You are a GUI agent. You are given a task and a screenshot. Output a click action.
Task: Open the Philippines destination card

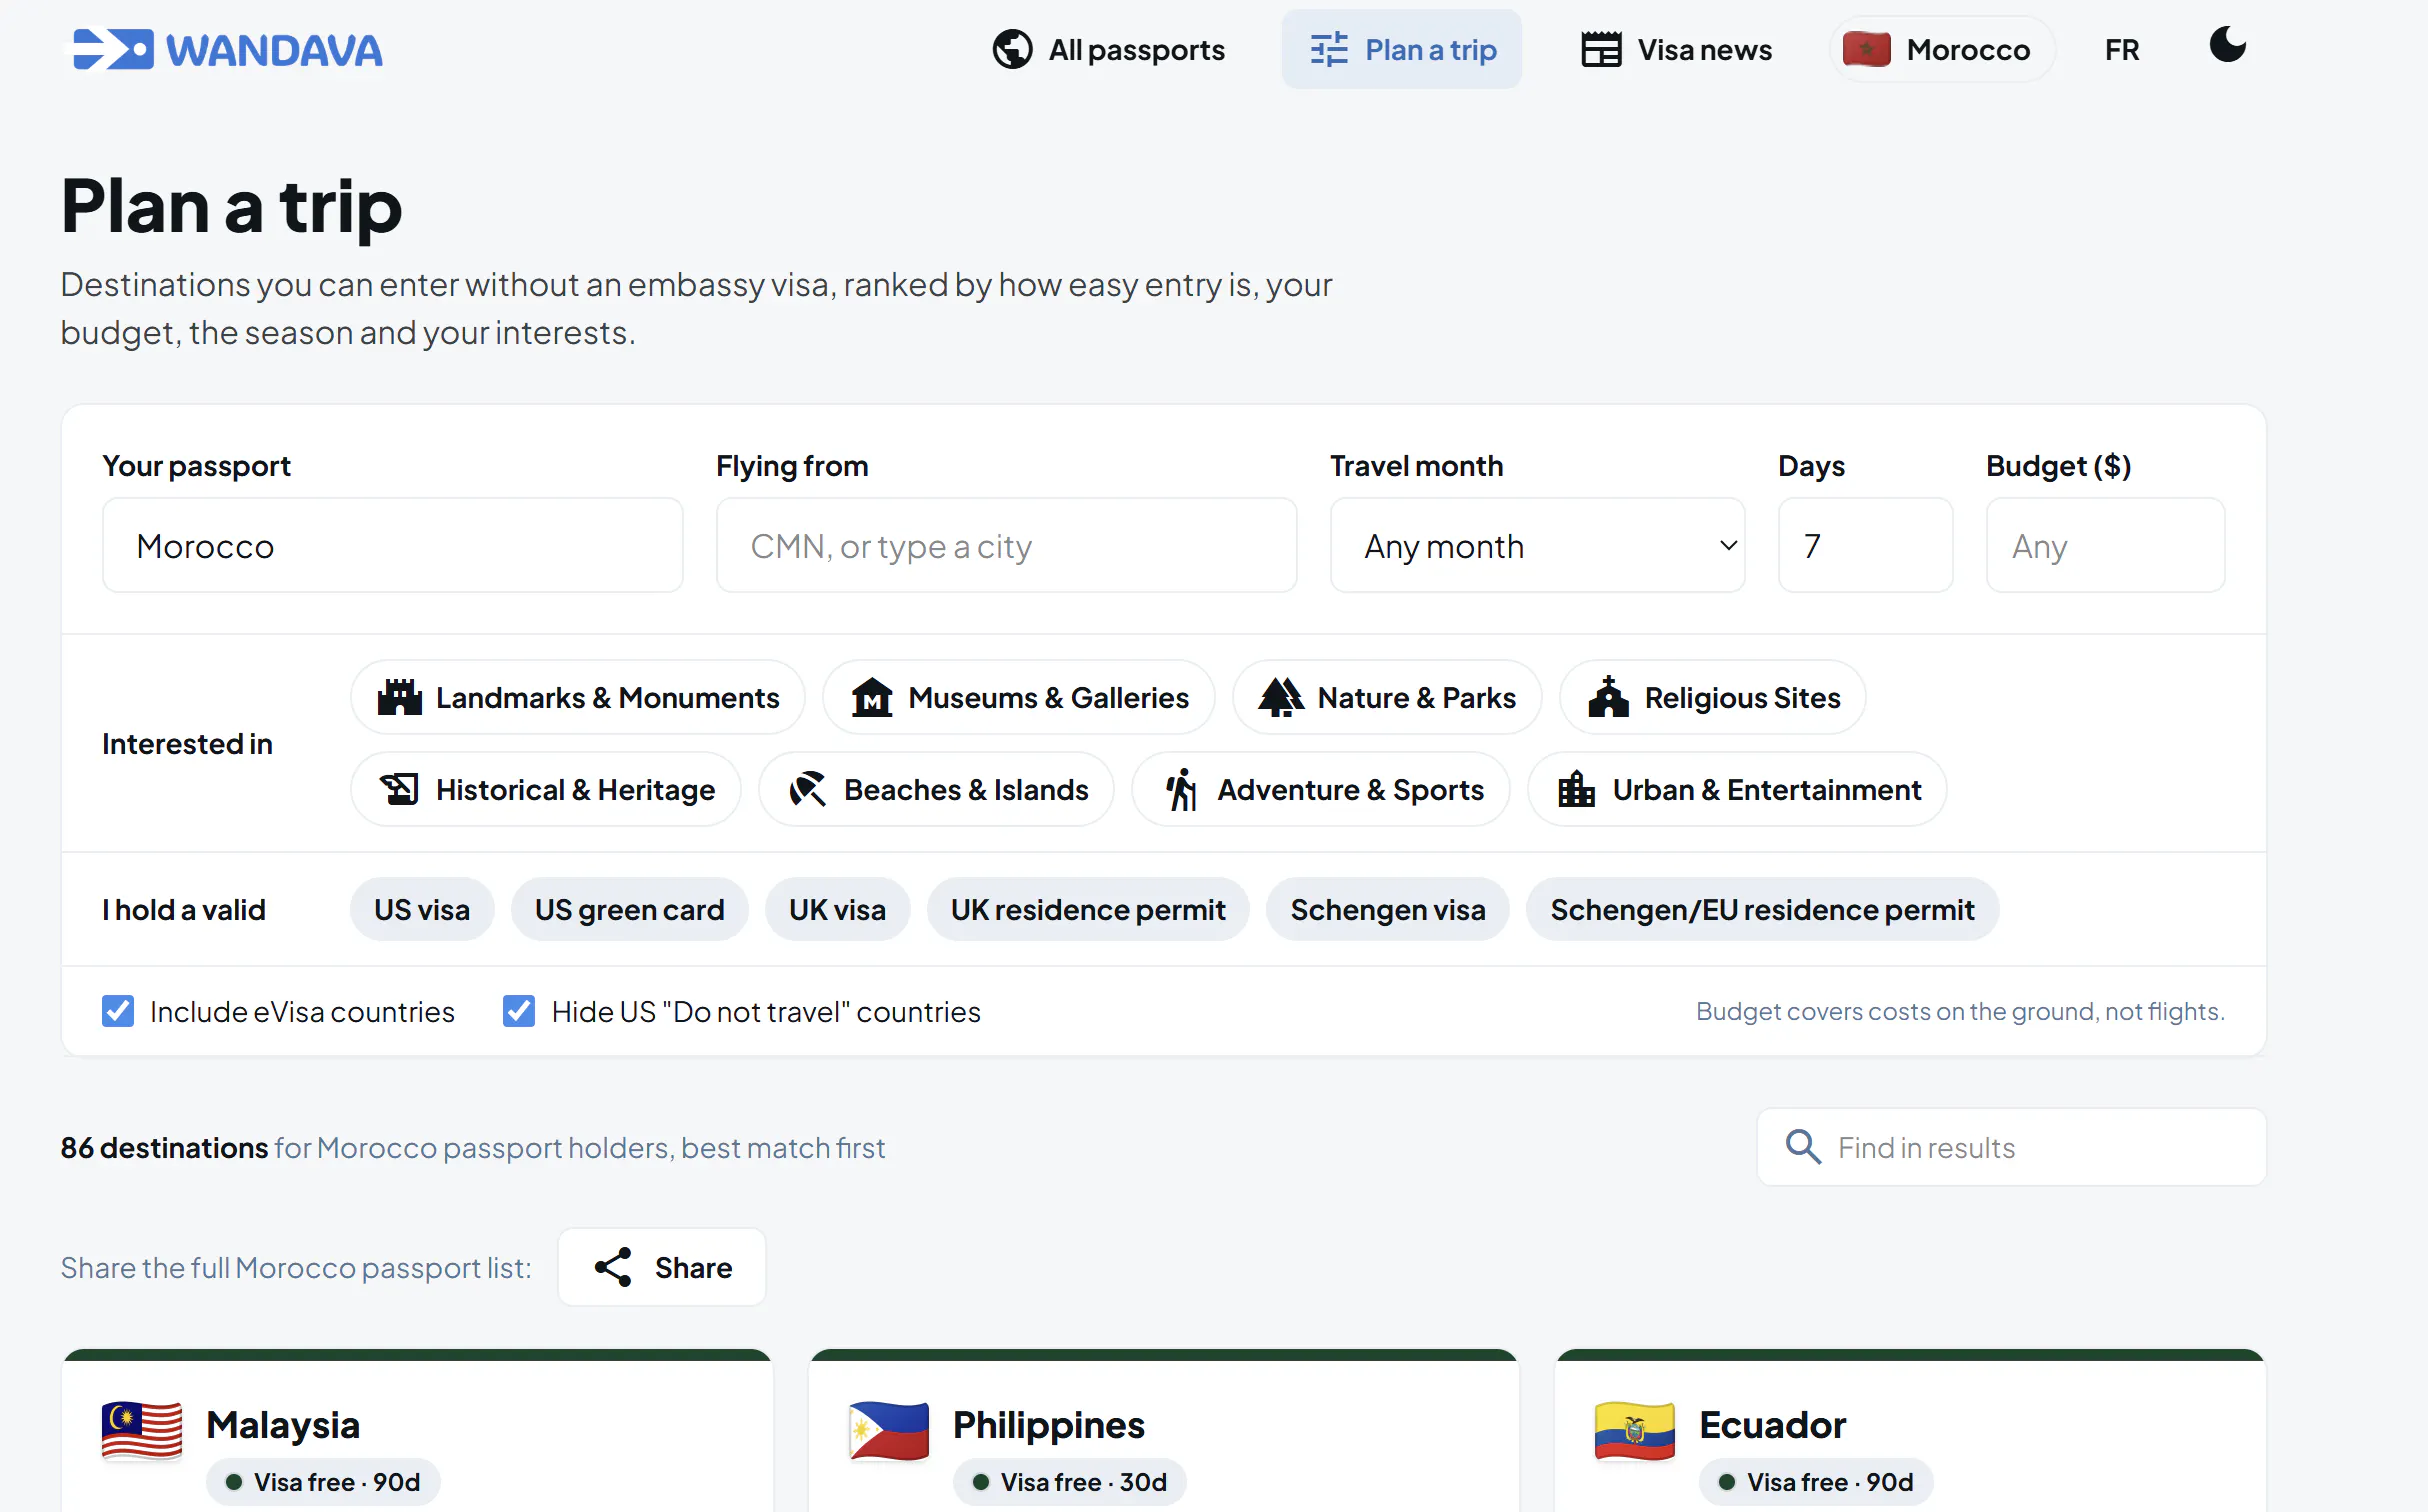click(1164, 1432)
